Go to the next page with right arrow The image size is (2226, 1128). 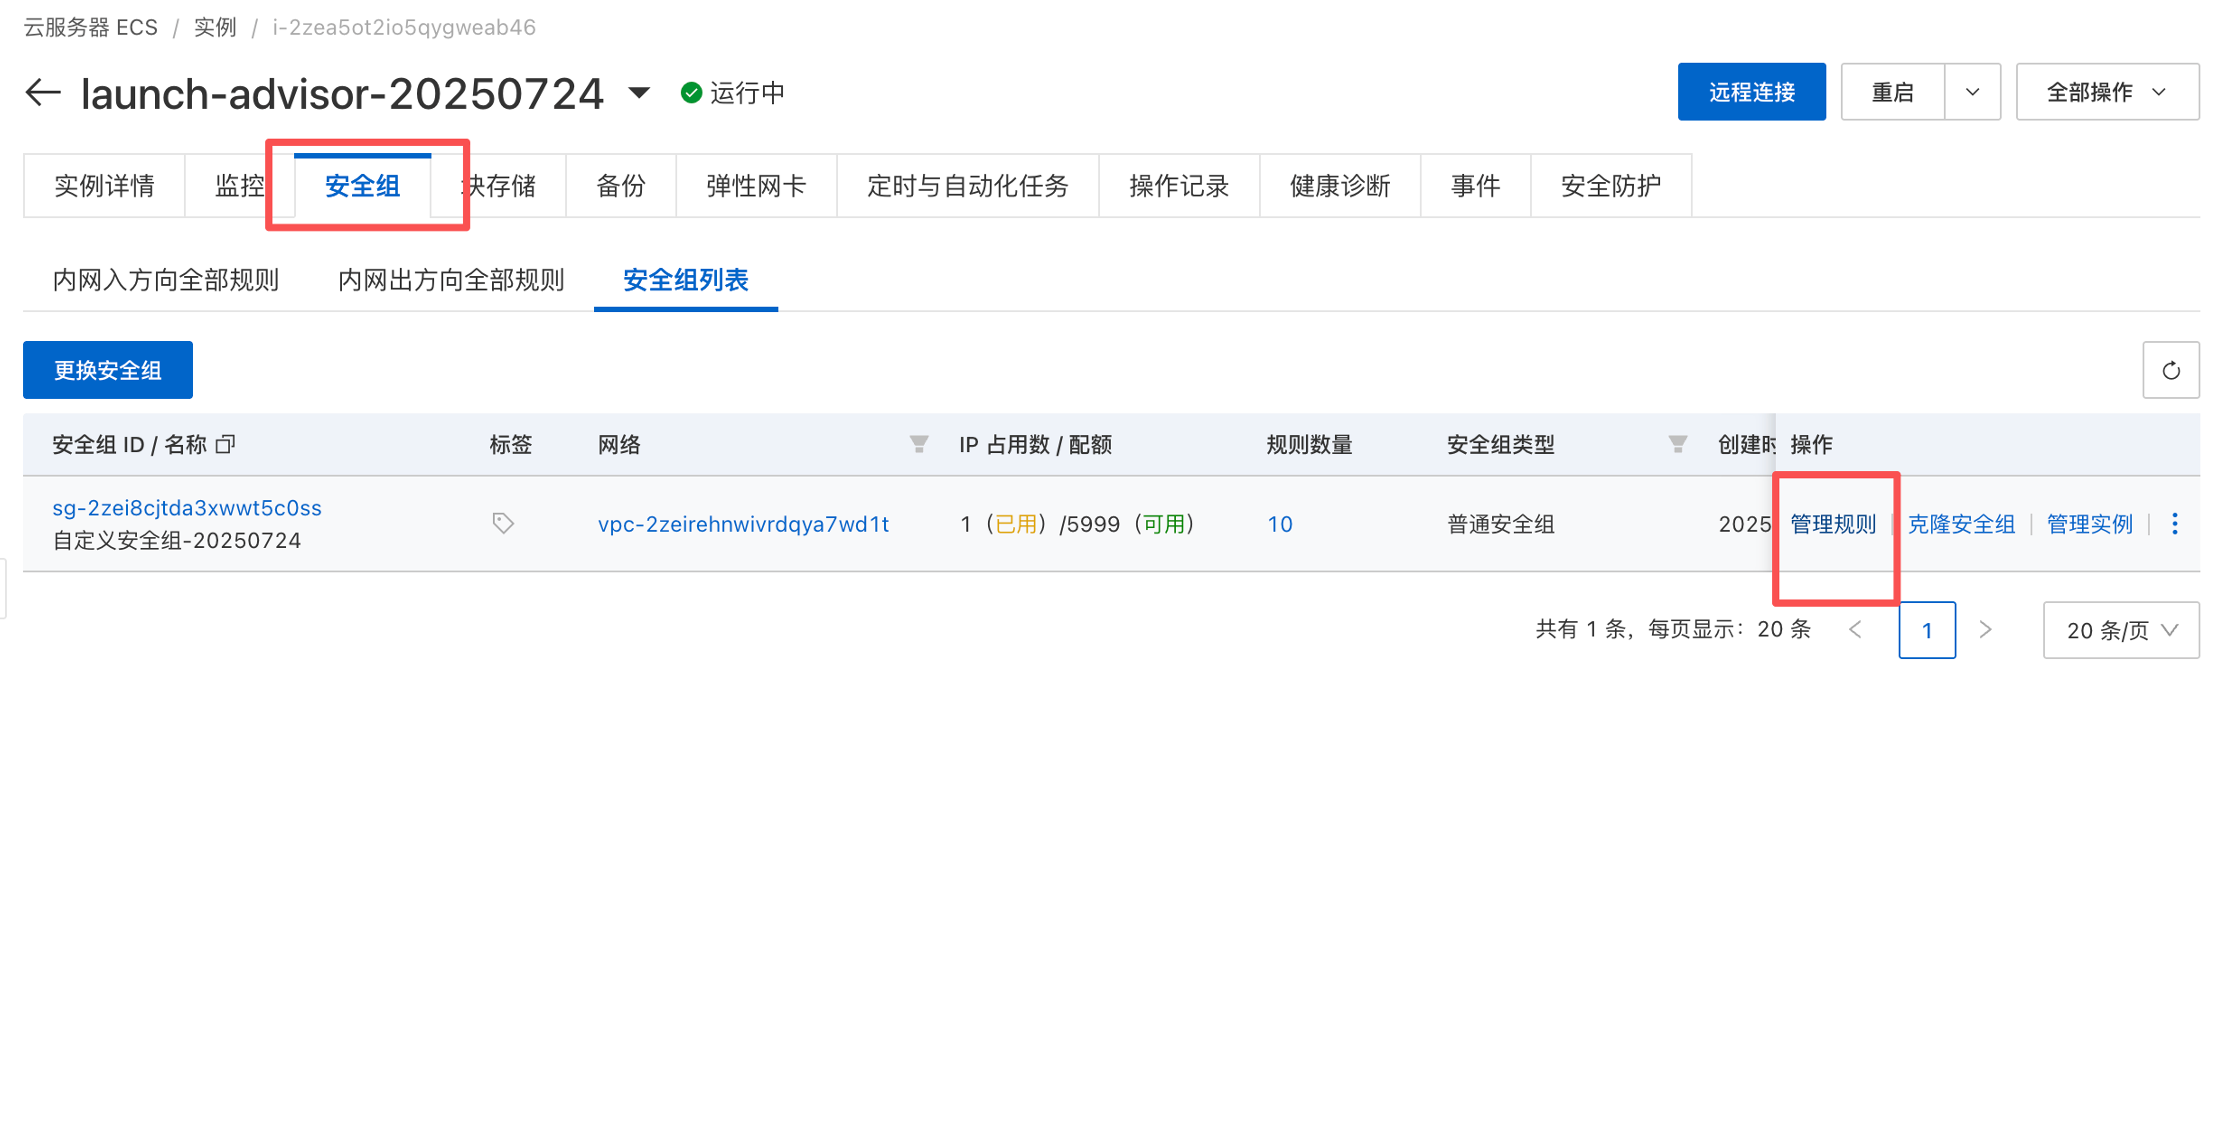pos(1986,630)
